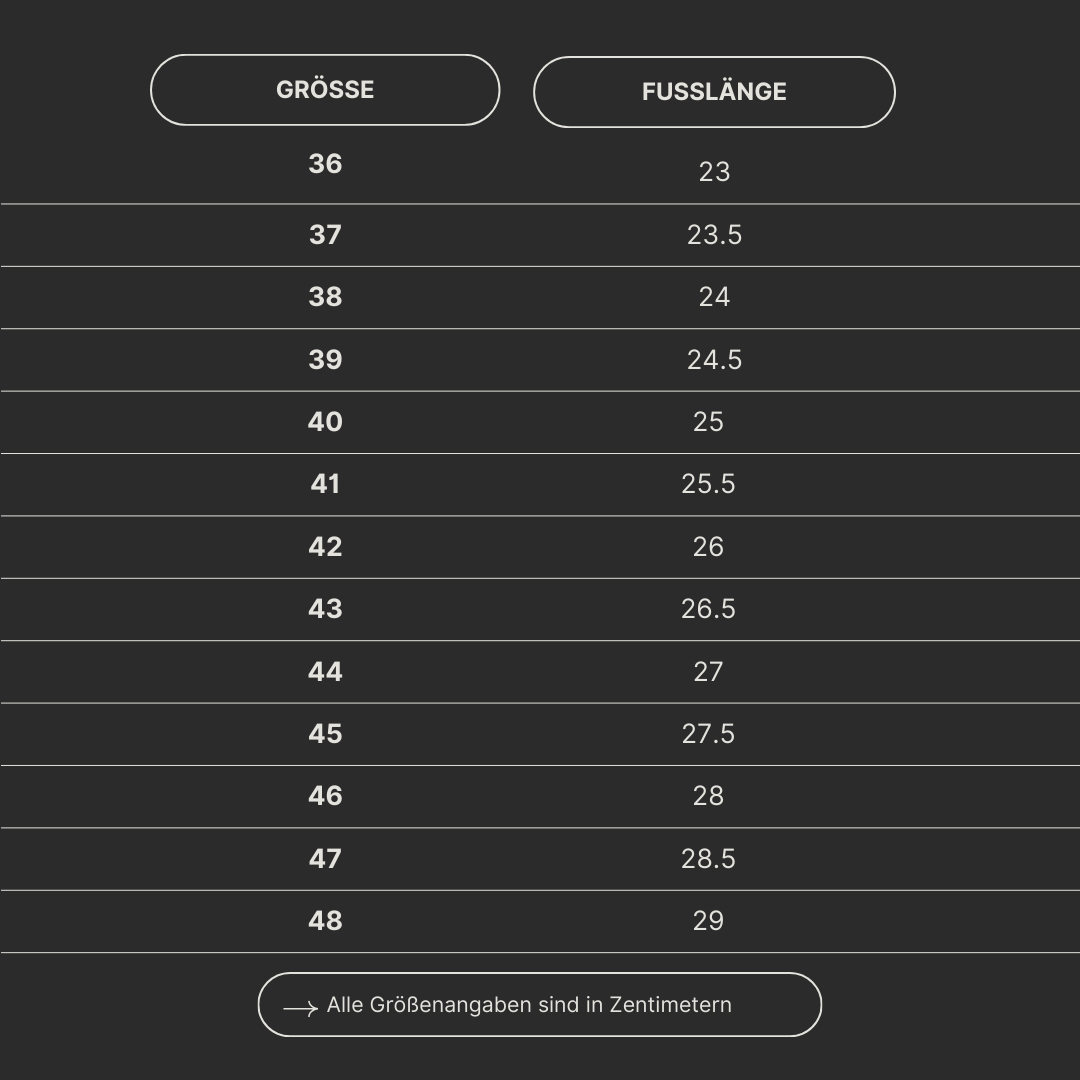Select the FUSSLÄNGE column header

click(x=714, y=92)
